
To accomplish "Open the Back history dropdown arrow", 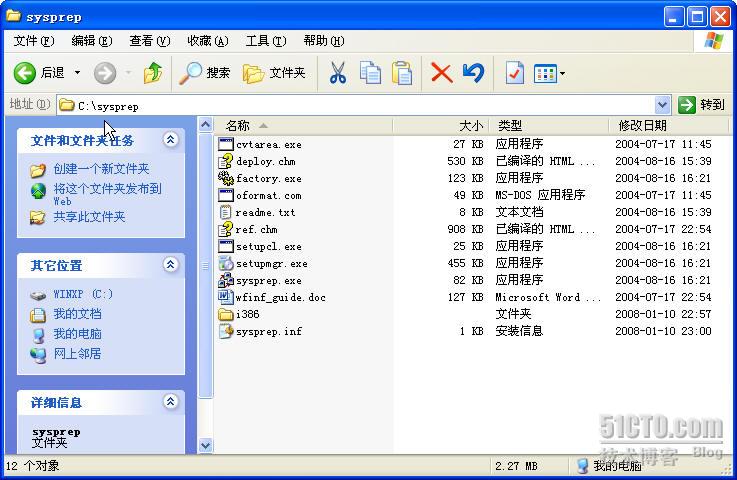I will tap(77, 73).
